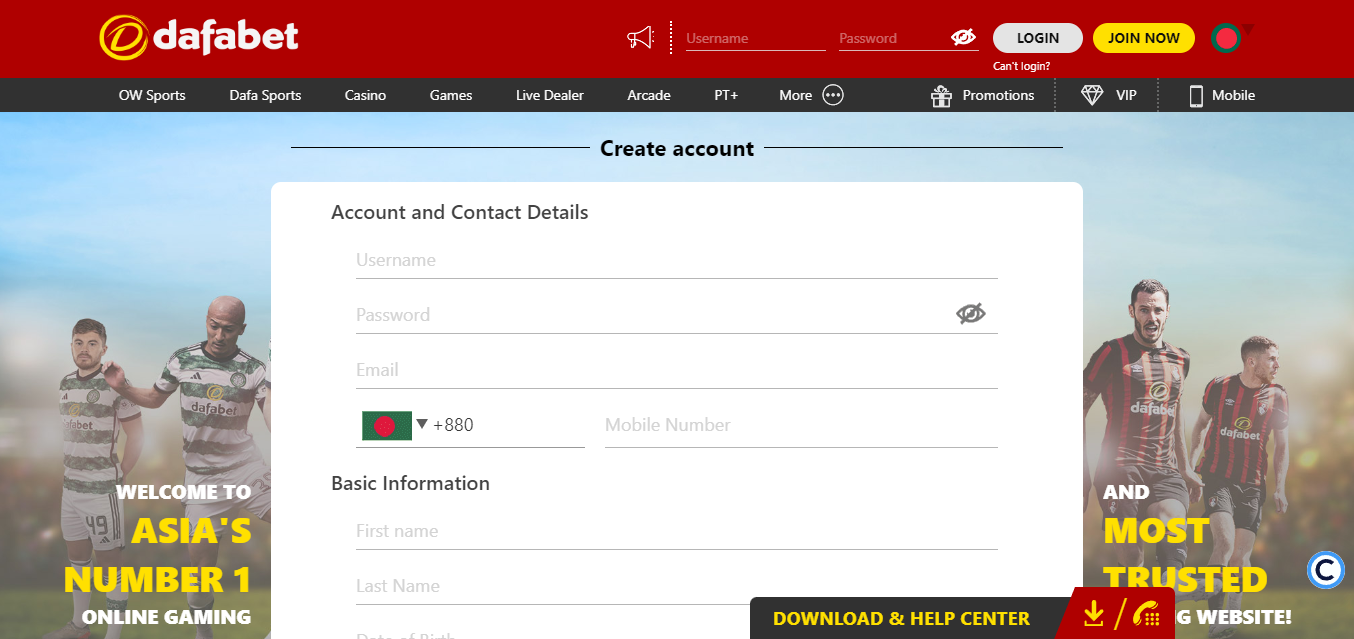
Task: Open the announcements megaphone icon
Action: click(x=640, y=38)
